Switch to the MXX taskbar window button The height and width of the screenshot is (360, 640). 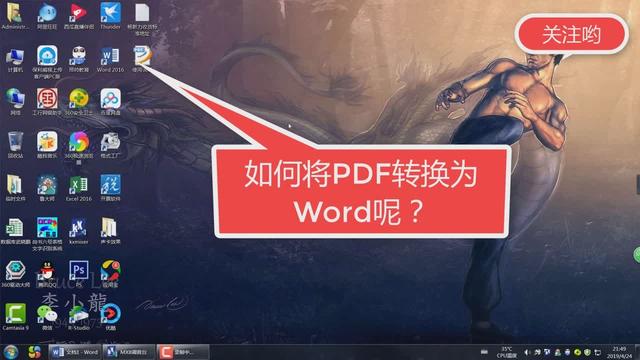(129, 352)
